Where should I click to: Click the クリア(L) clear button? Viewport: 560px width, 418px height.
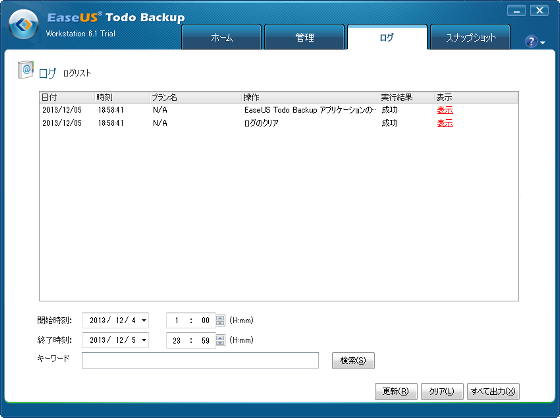(x=442, y=392)
